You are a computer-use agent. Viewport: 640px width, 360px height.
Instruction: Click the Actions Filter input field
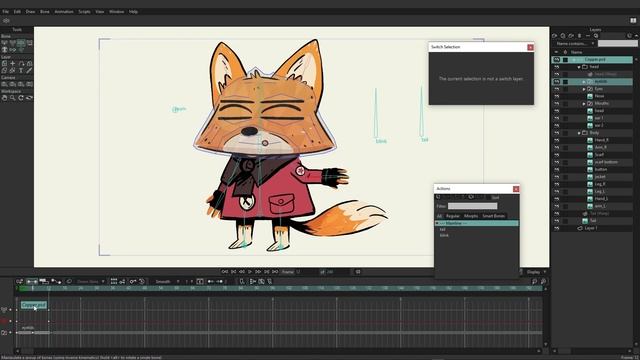pos(472,206)
